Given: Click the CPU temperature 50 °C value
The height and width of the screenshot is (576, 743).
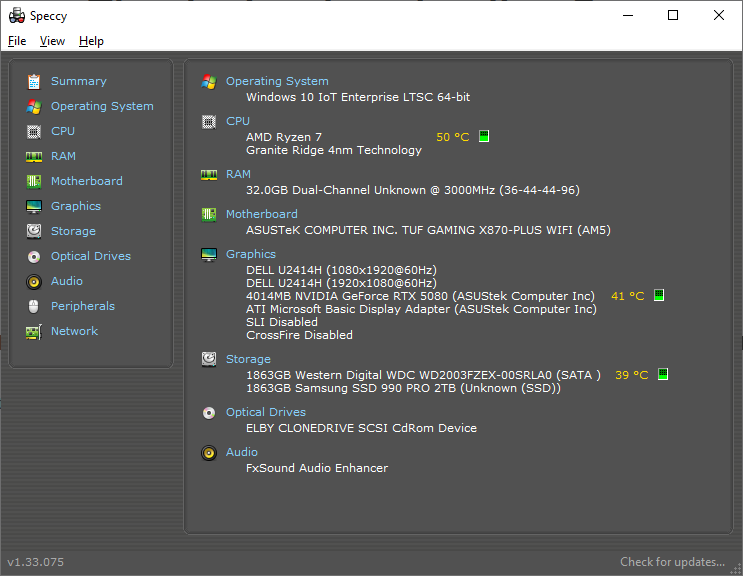Looking at the screenshot, I should 453,137.
